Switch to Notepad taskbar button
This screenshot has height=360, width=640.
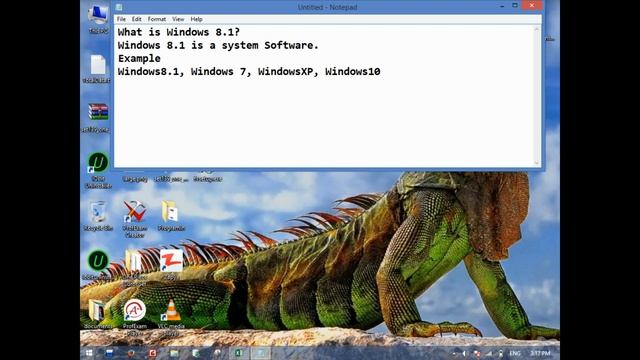[x=260, y=353]
